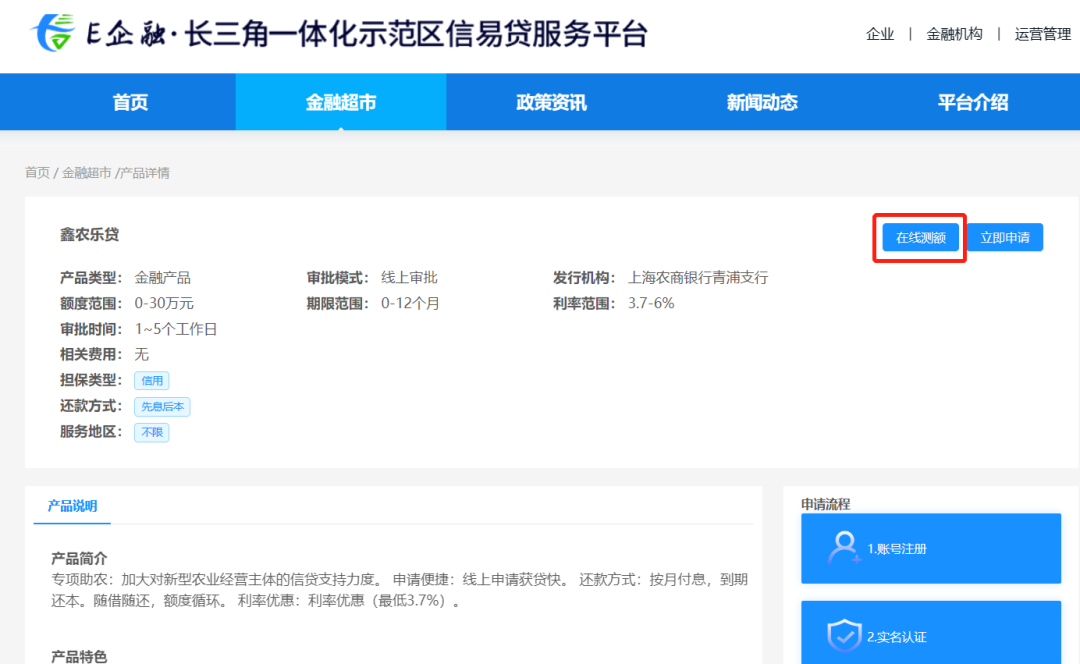Select the 先息后本 repayment method tag
The height and width of the screenshot is (664, 1080).
pyautogui.click(x=162, y=407)
